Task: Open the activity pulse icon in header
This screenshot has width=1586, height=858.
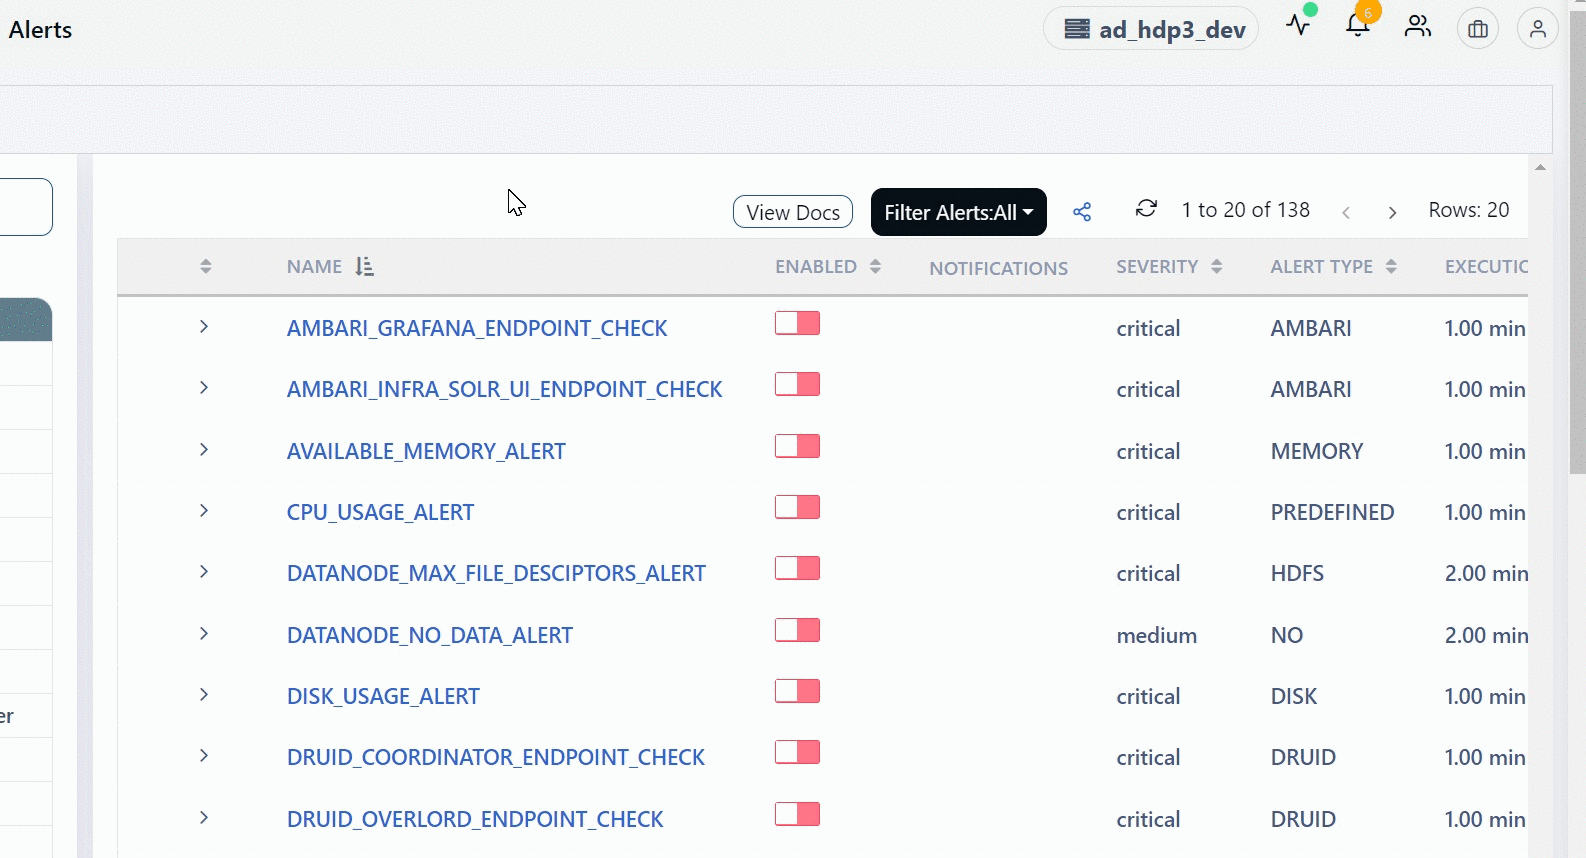Action: [x=1298, y=25]
